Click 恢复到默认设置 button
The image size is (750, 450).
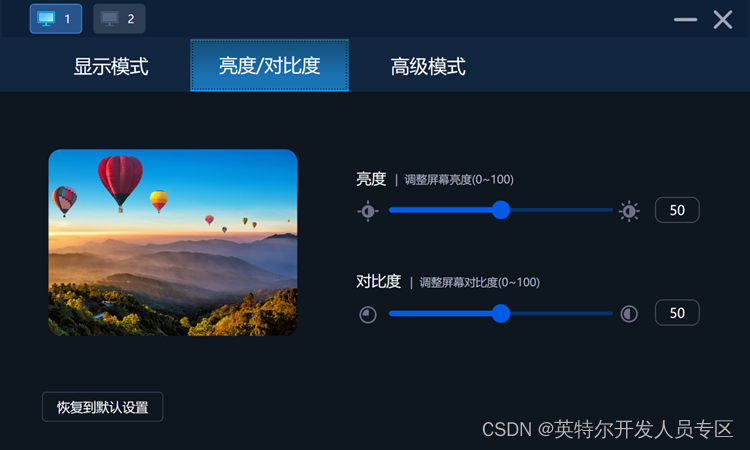102,407
